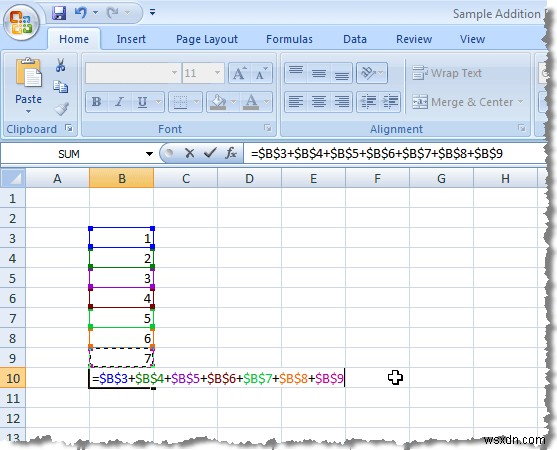Cut the selection with scissors icon
The height and width of the screenshot is (450, 557).
pyautogui.click(x=60, y=65)
